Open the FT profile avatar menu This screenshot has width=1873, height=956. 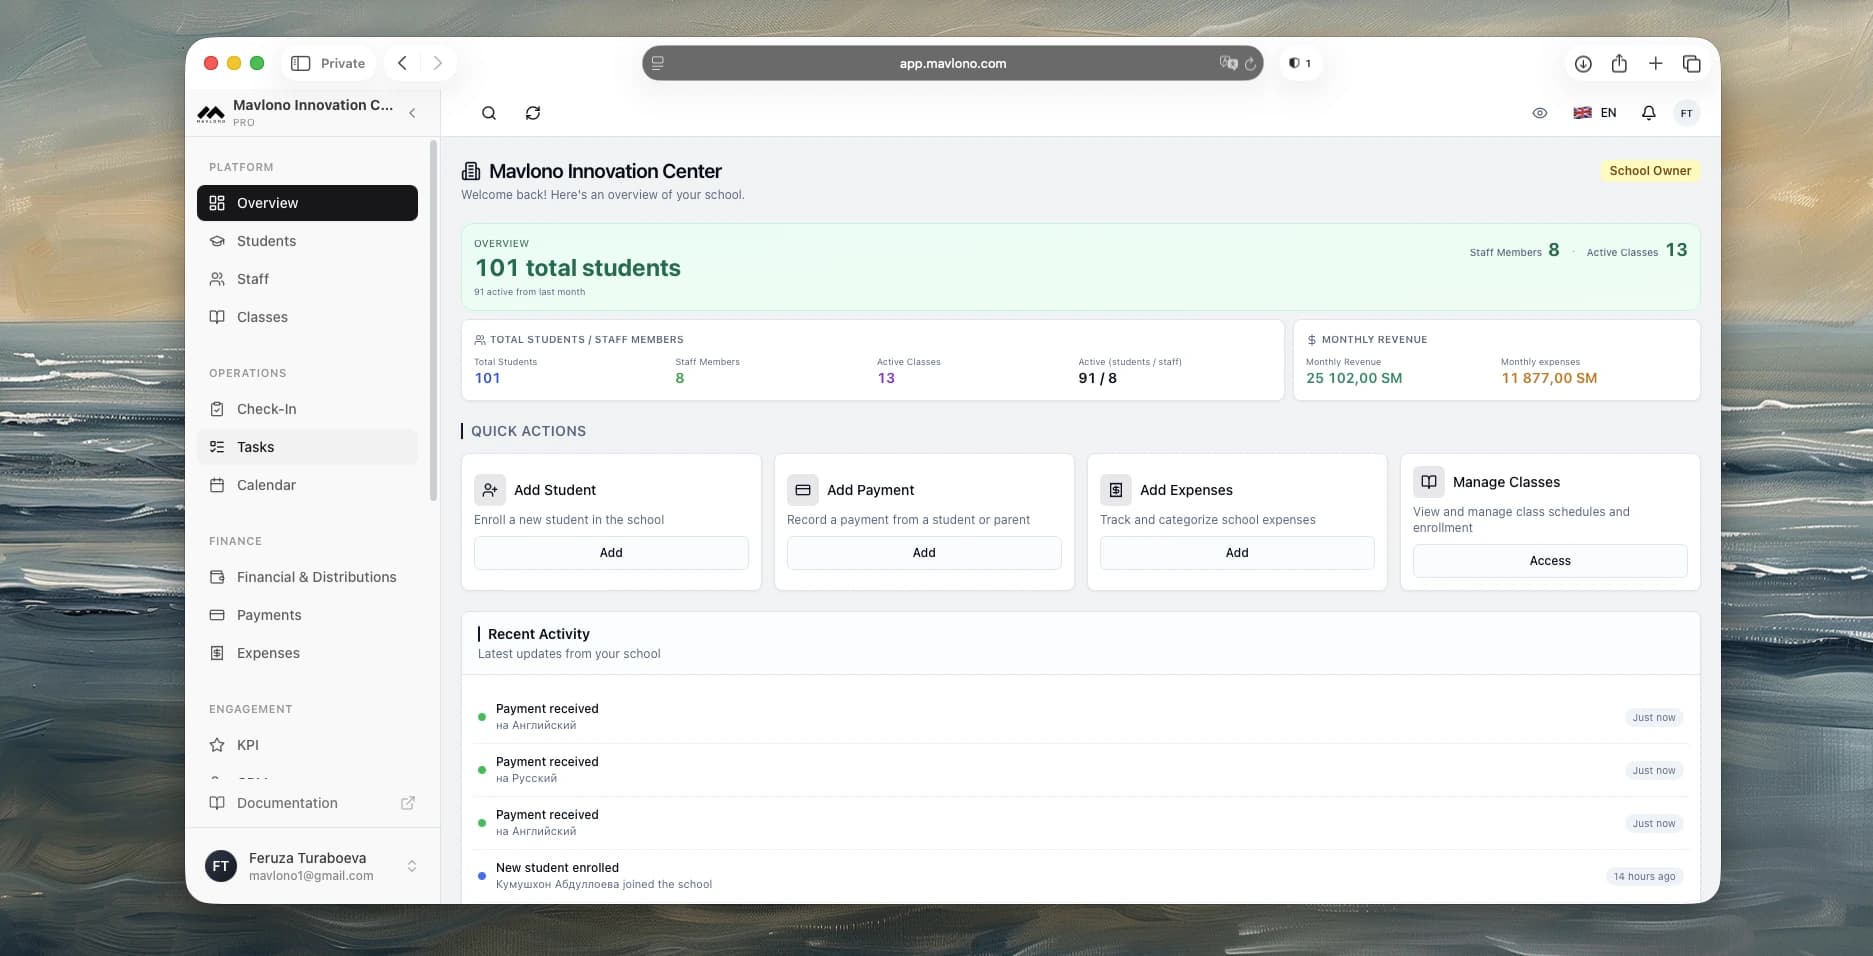pos(1688,112)
